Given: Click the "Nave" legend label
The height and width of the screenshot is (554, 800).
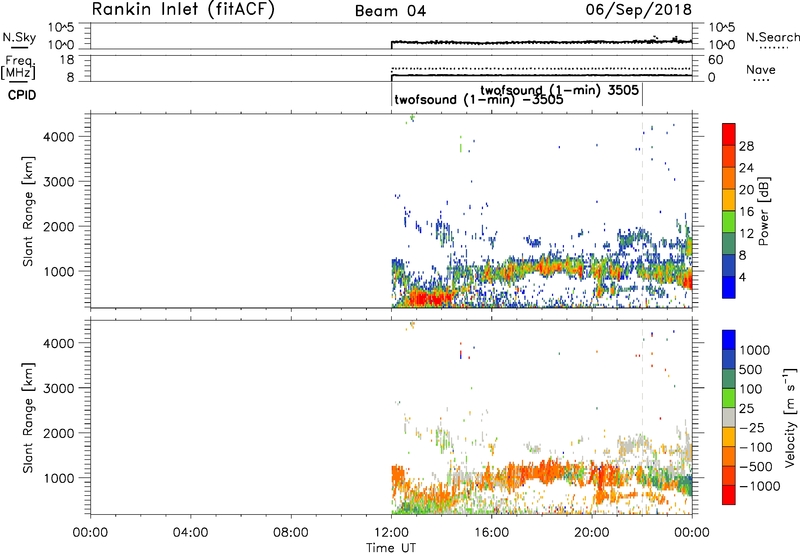Looking at the screenshot, I should (x=761, y=69).
